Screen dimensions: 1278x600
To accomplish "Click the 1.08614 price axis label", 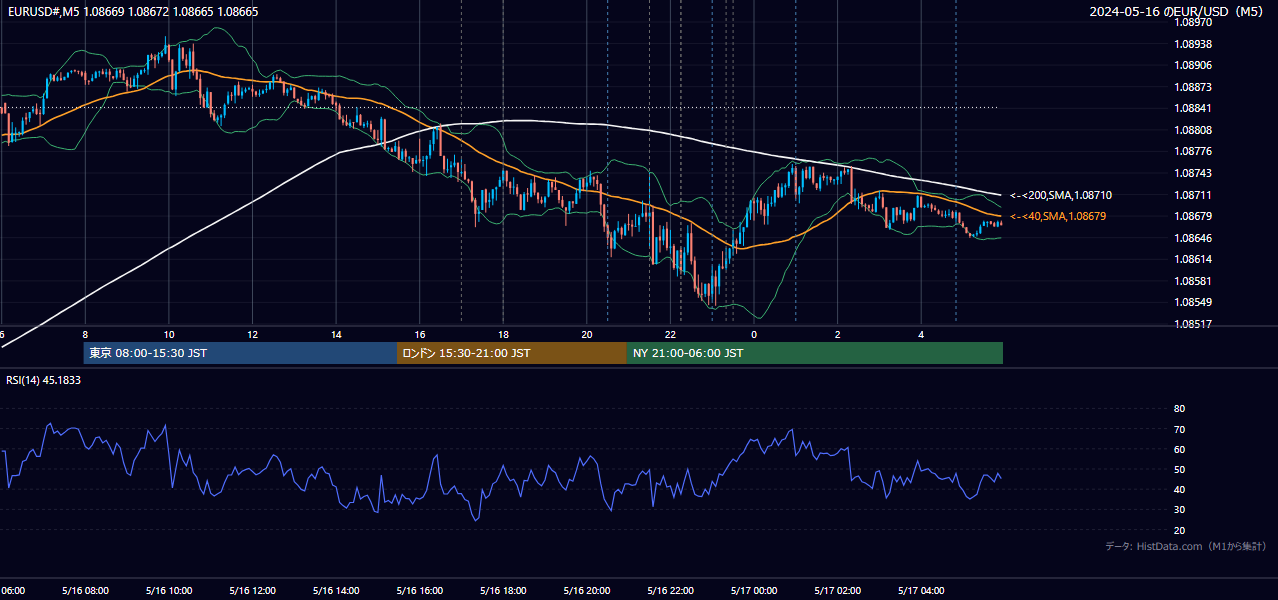I will click(x=1193, y=259).
